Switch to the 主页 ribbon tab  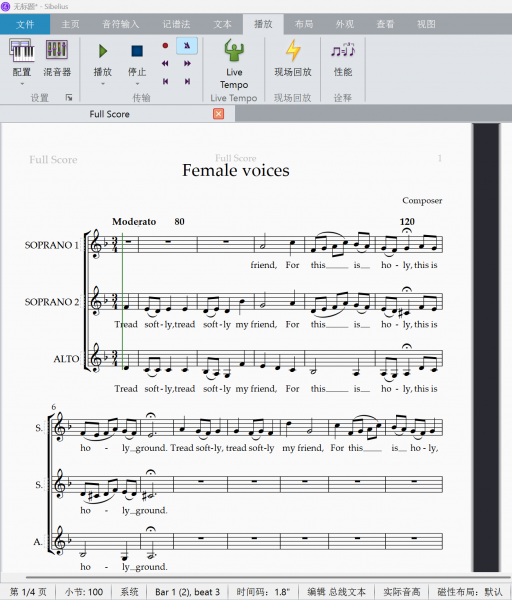[x=70, y=24]
